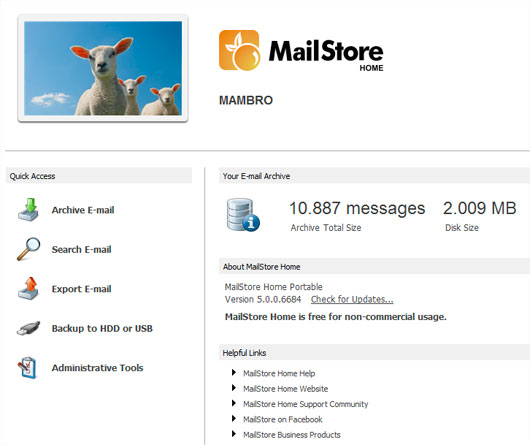Screen dimensions: 530x445
Task: Click the USB stick backup icon
Action: click(28, 328)
